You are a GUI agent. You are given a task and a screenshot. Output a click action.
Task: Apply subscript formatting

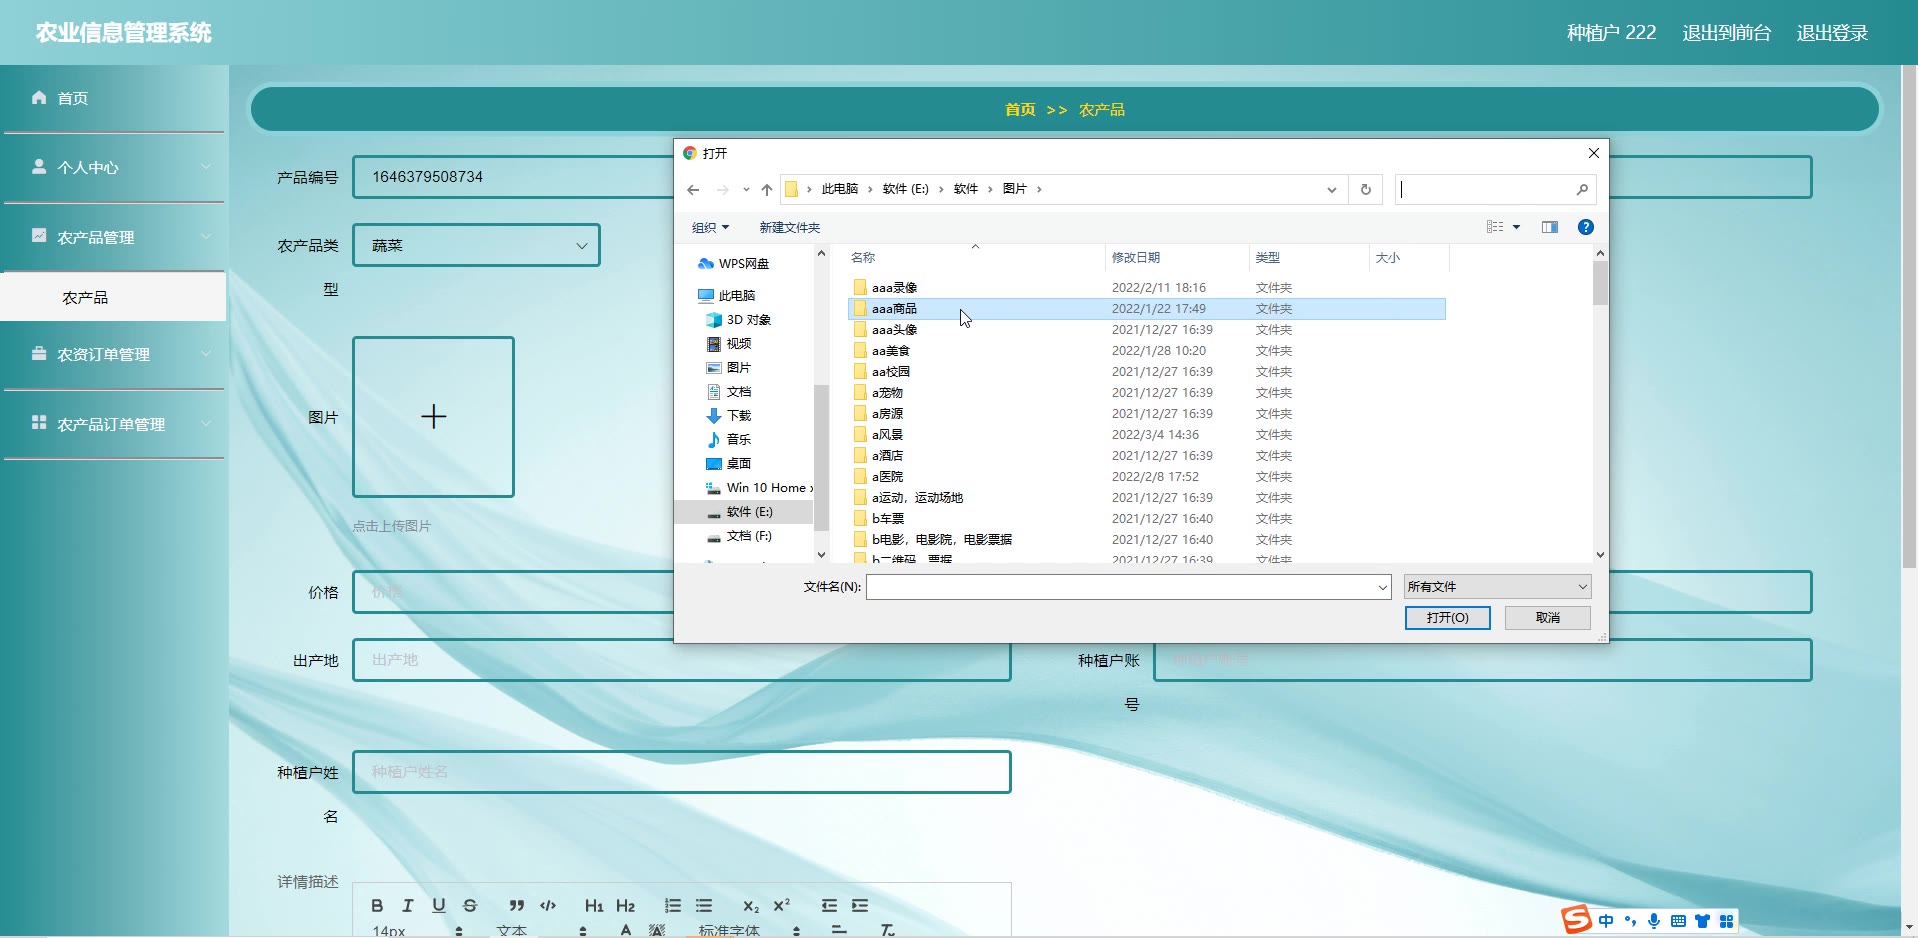(x=751, y=906)
